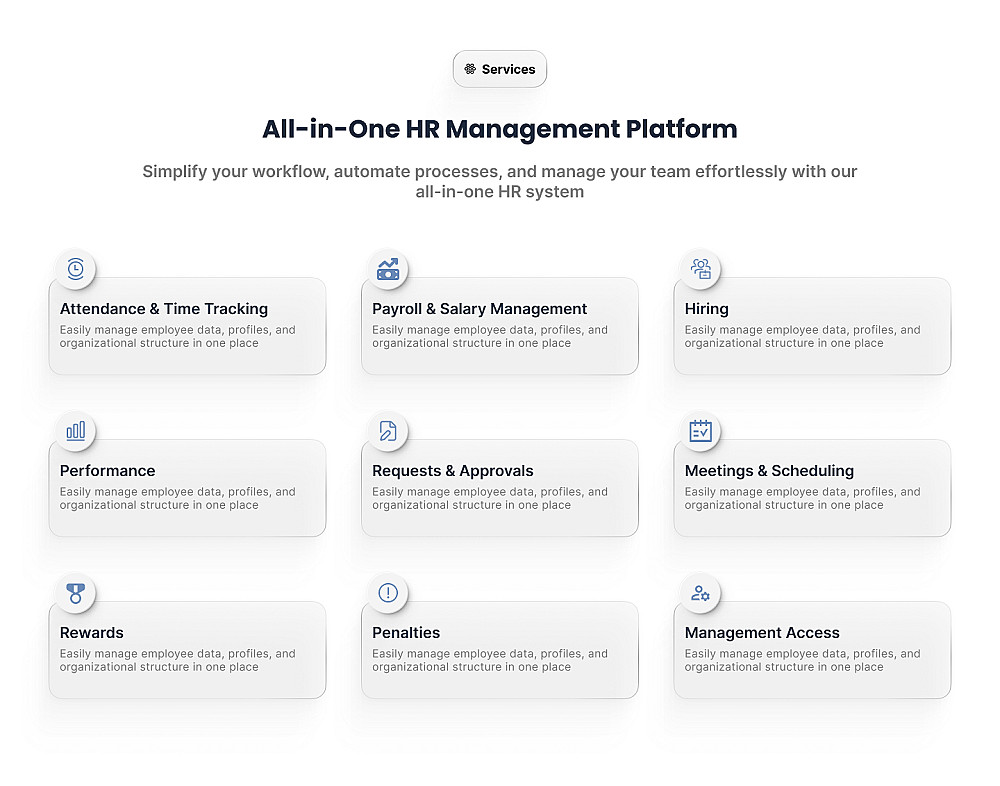Select the Performance card title
The image size is (1000, 786).
point(108,471)
